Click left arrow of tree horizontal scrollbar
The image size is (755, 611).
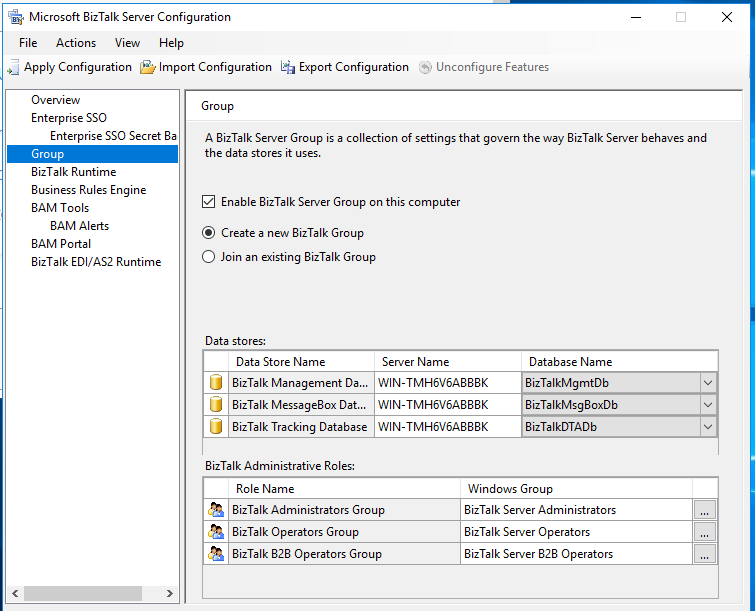coord(15,594)
